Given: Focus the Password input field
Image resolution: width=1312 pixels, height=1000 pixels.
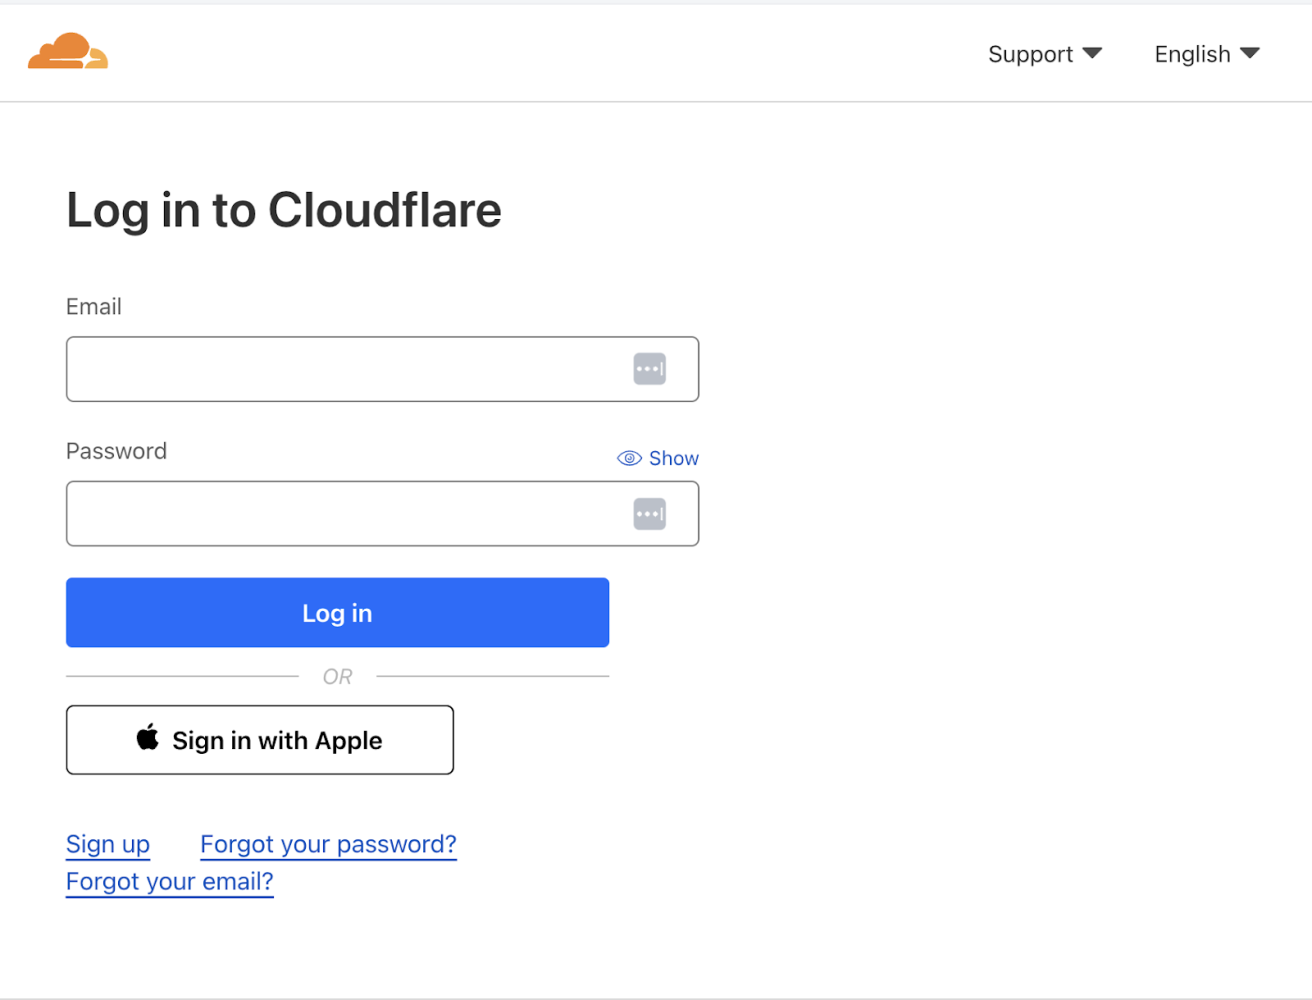Looking at the screenshot, I should 382,514.
